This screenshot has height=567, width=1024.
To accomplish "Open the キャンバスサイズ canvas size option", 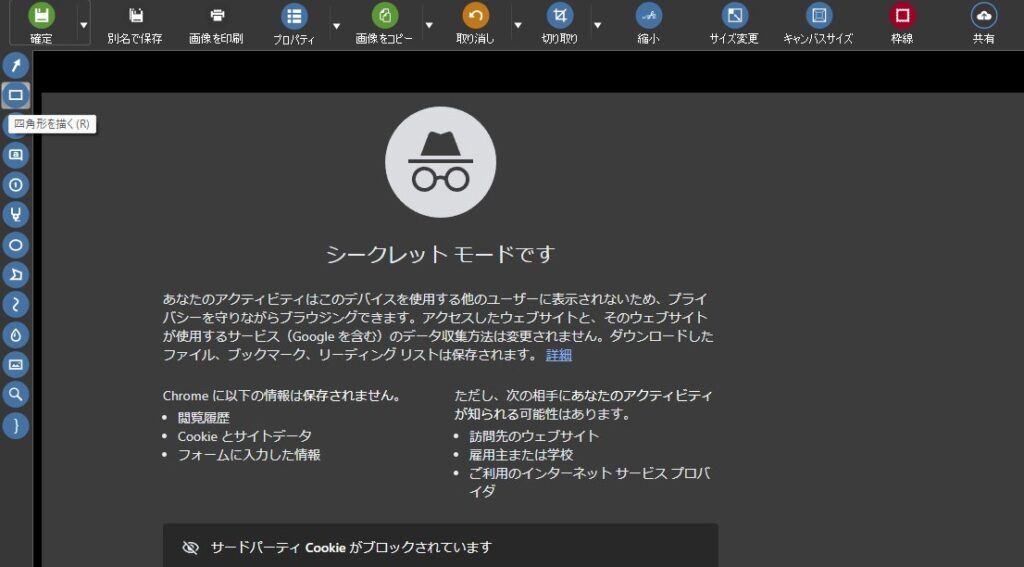I will tap(818, 24).
